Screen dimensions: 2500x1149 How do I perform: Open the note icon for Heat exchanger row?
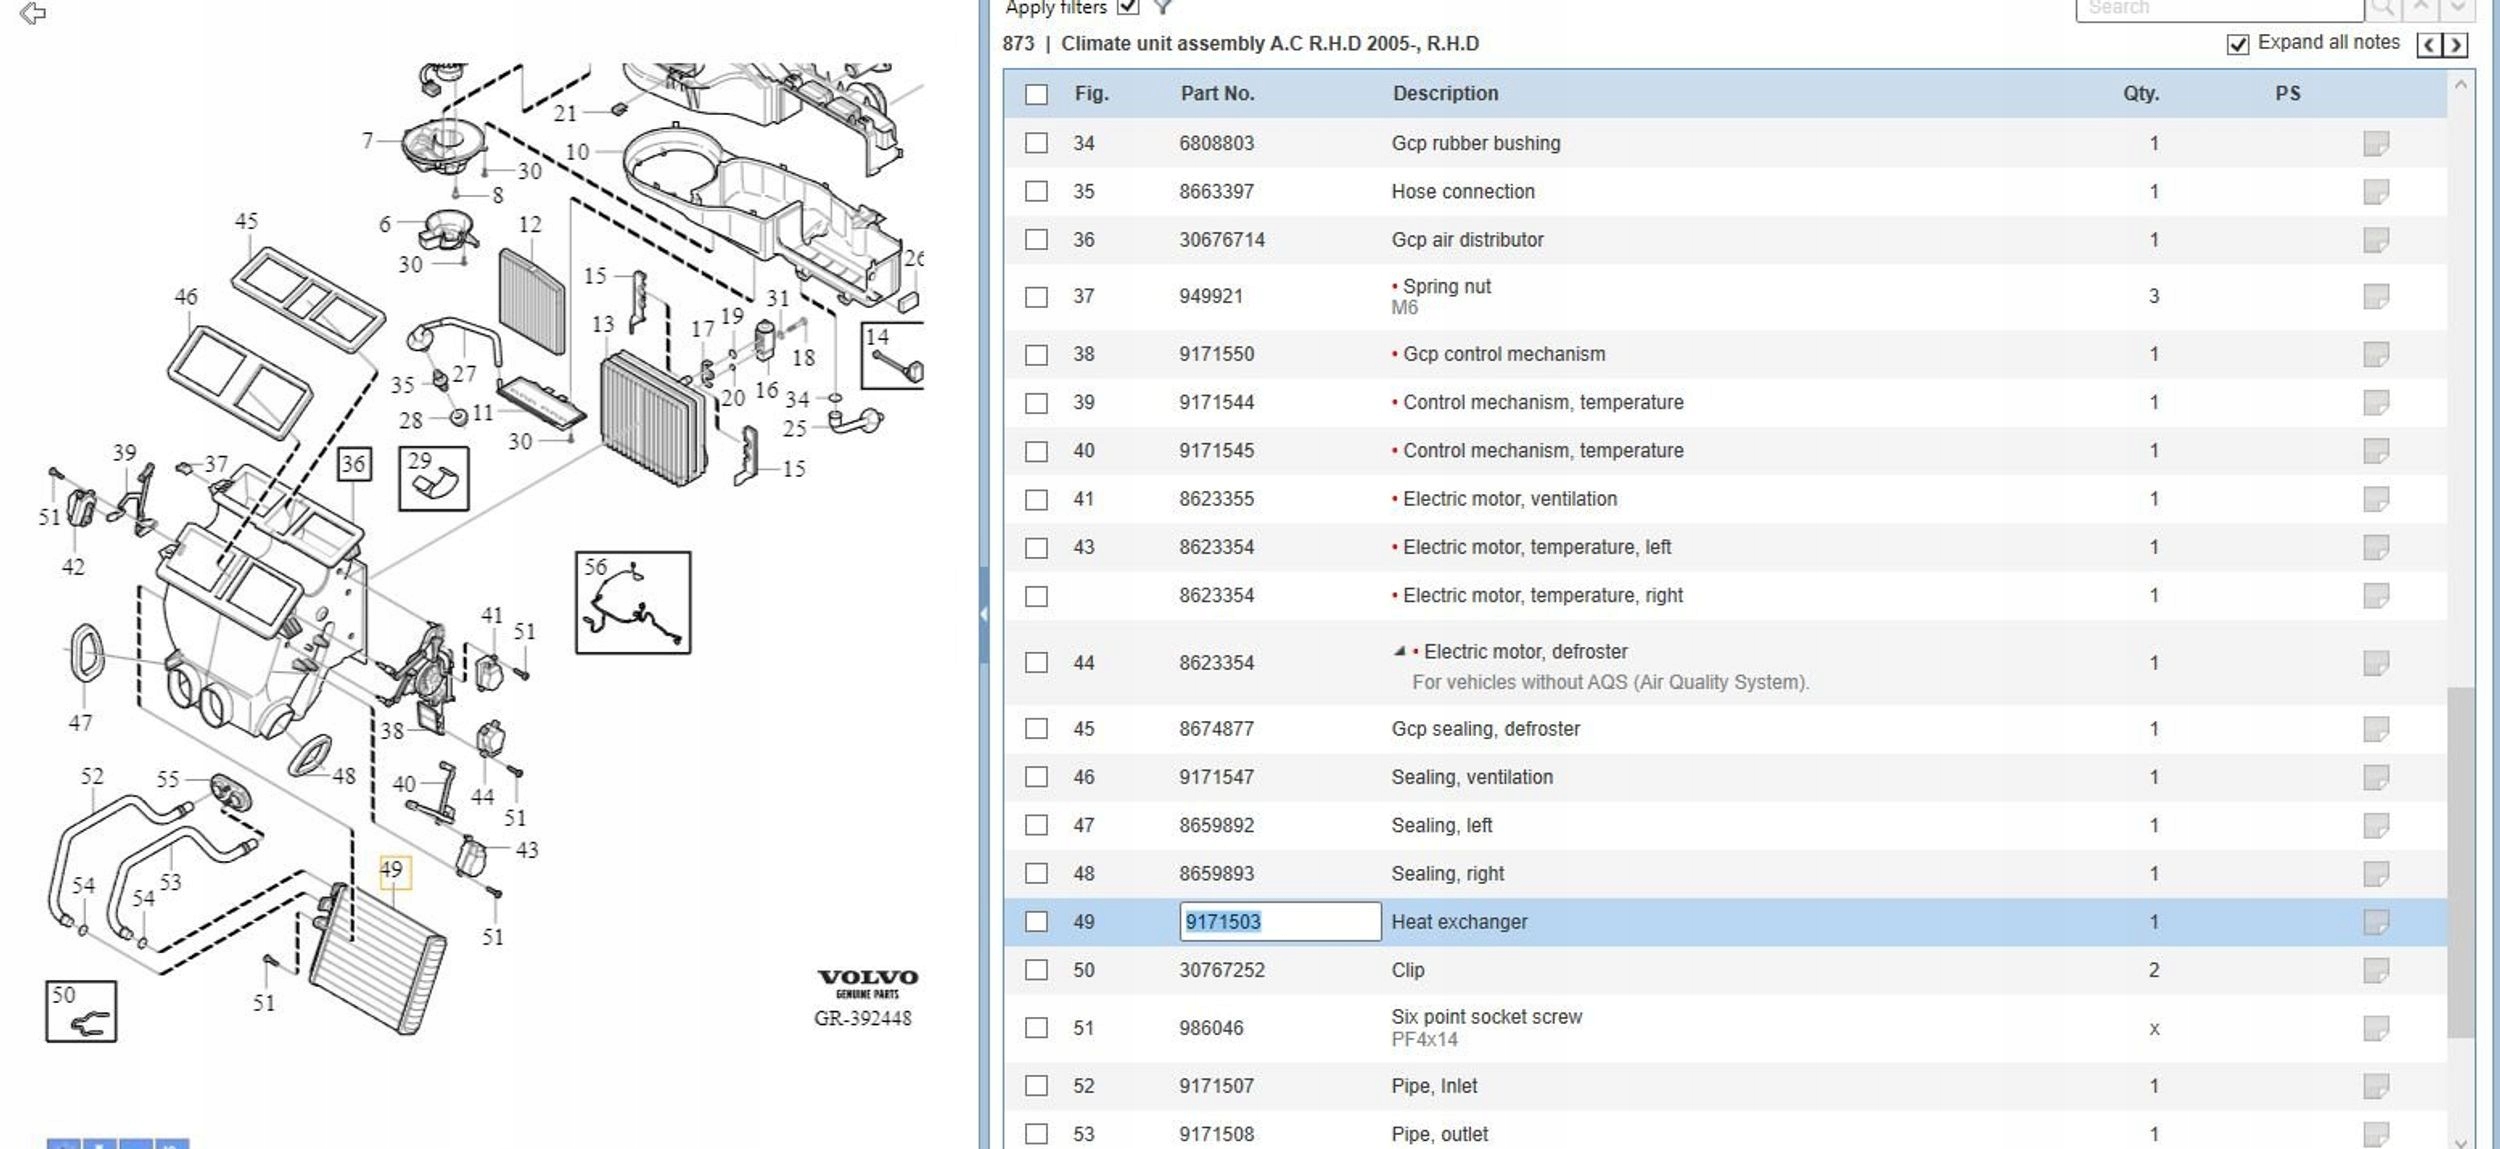[x=2375, y=921]
